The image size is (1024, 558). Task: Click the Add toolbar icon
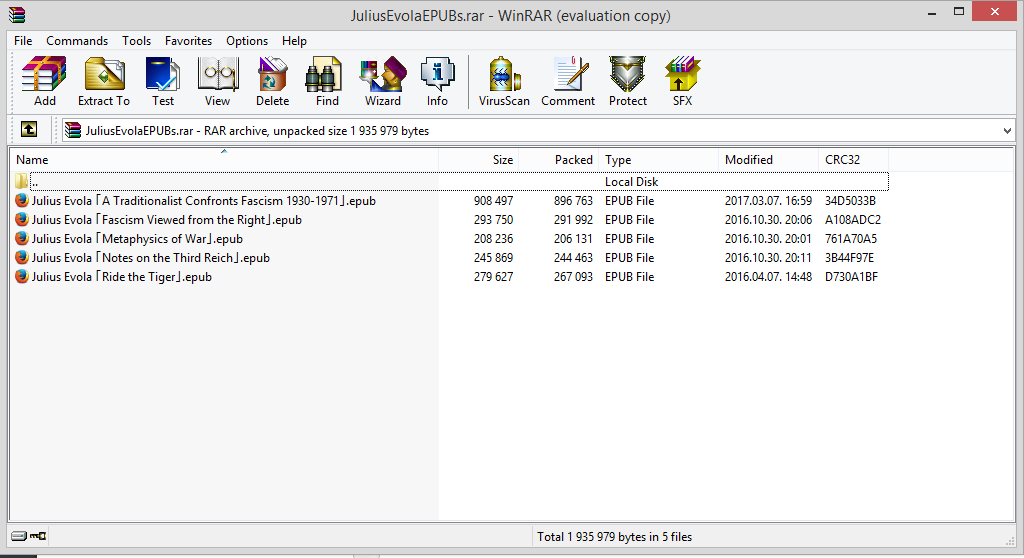(44, 81)
